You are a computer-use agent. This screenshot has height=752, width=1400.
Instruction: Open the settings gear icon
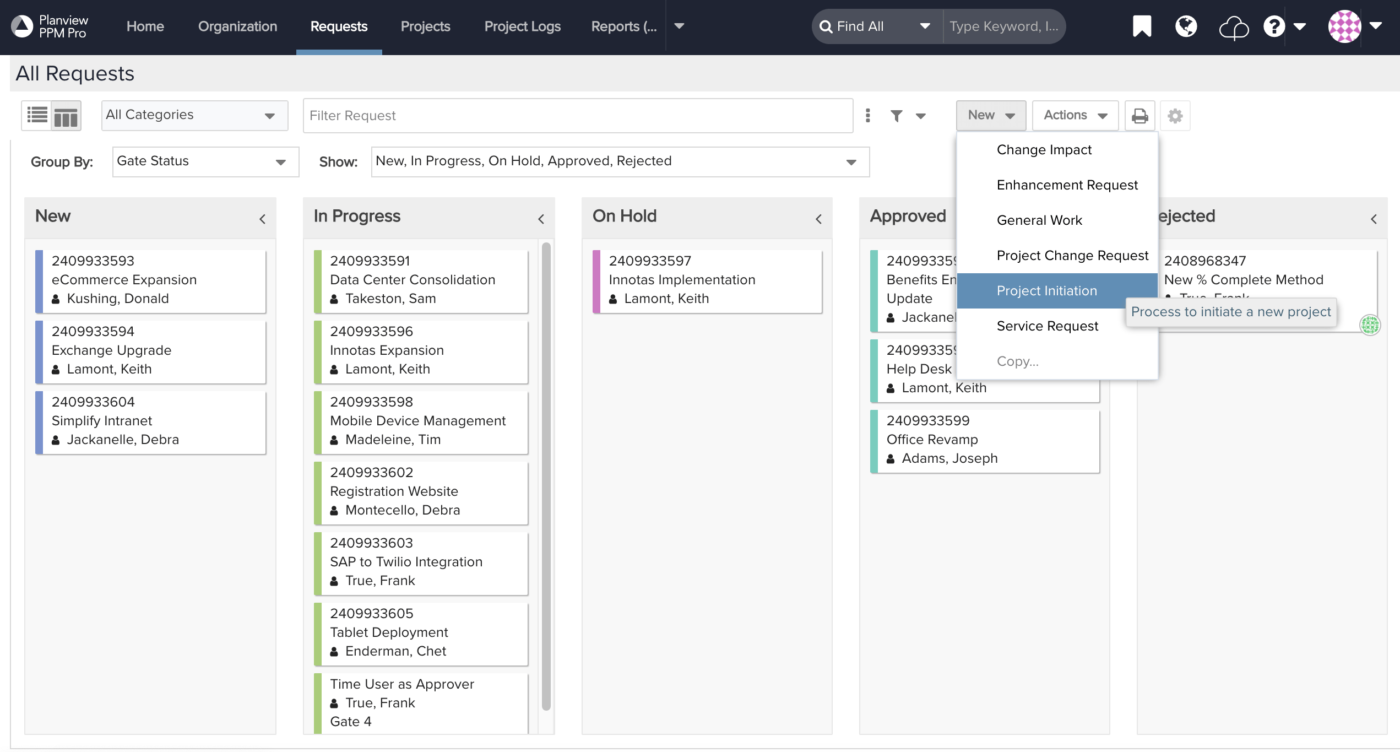[1175, 116]
